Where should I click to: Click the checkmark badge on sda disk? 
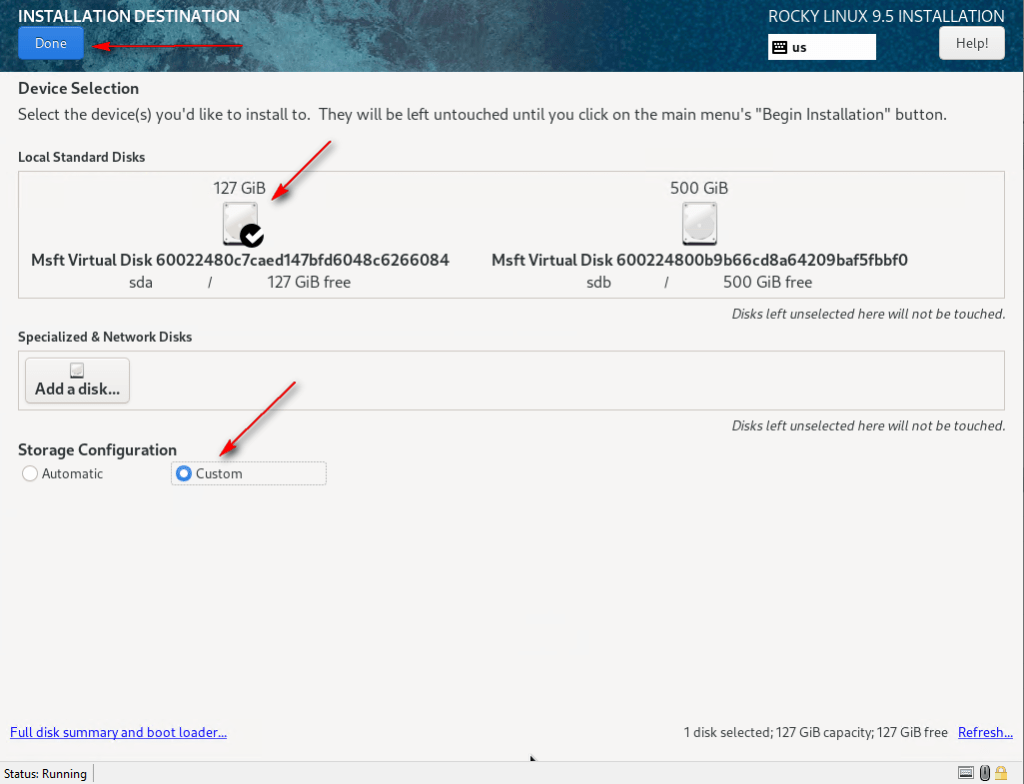click(252, 236)
